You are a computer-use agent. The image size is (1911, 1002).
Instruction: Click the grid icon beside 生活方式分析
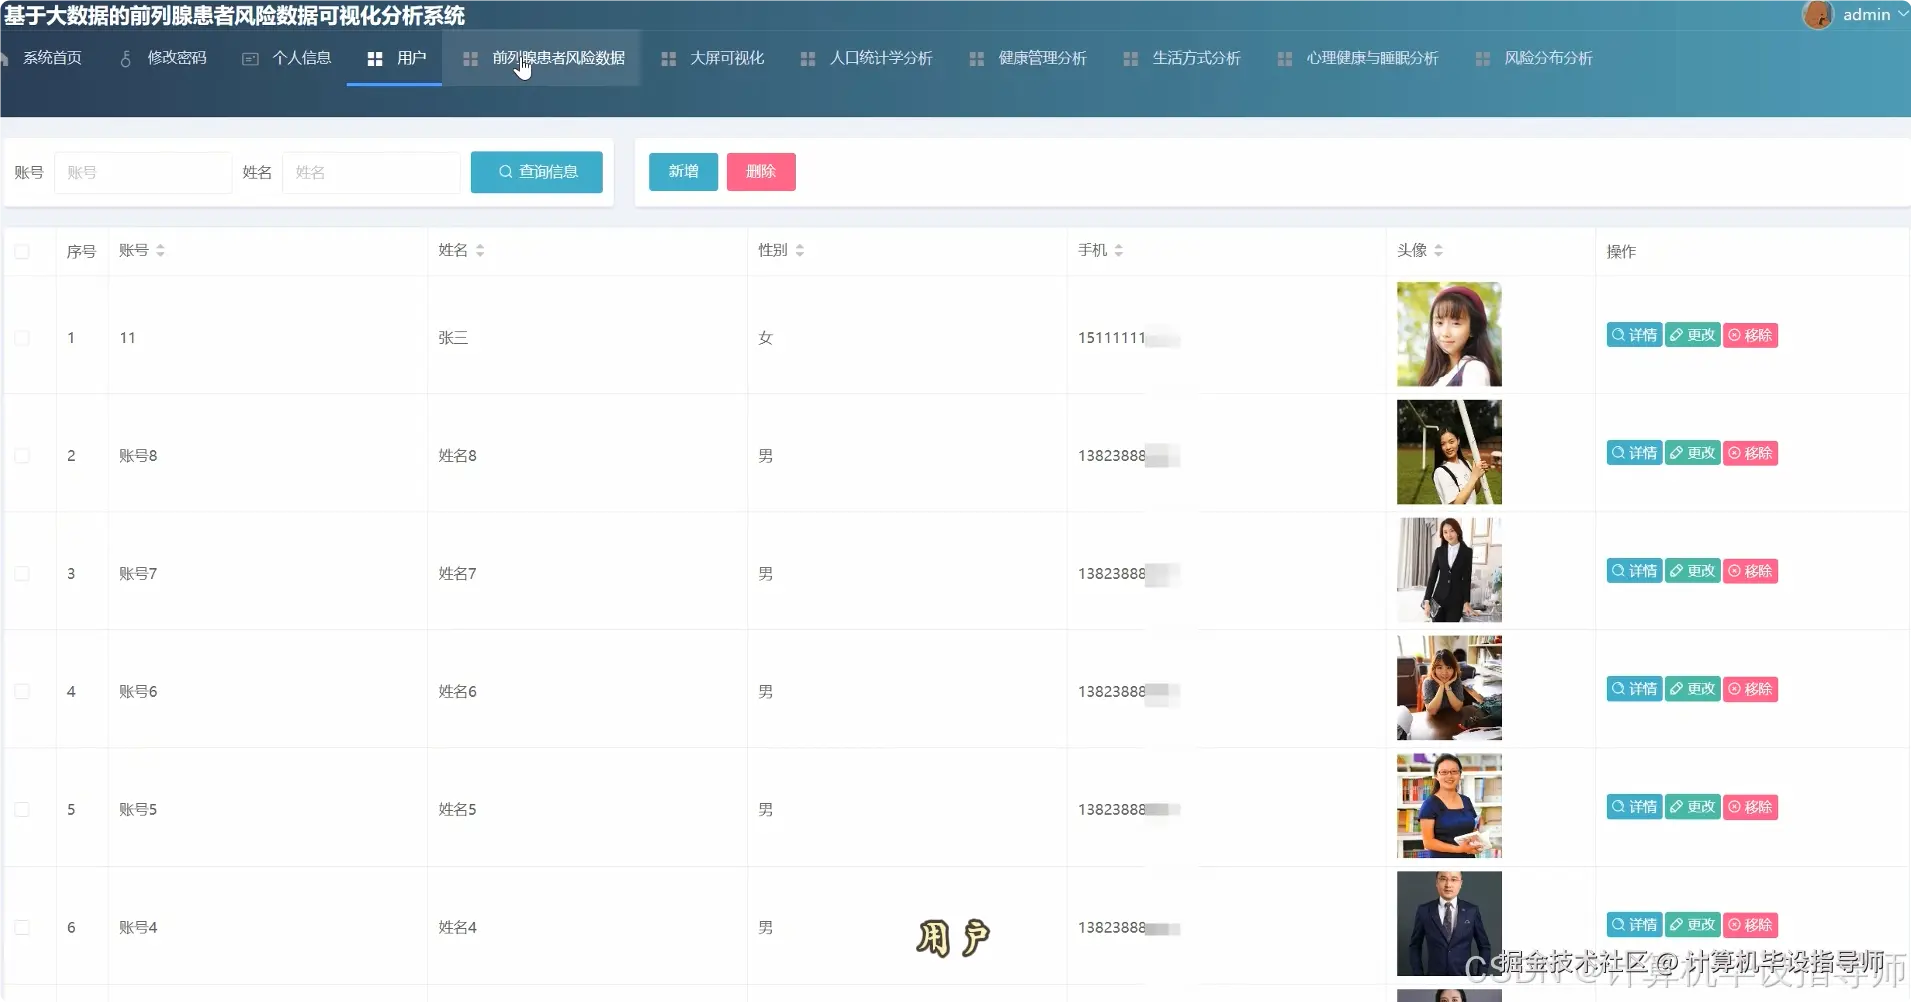pos(1131,59)
